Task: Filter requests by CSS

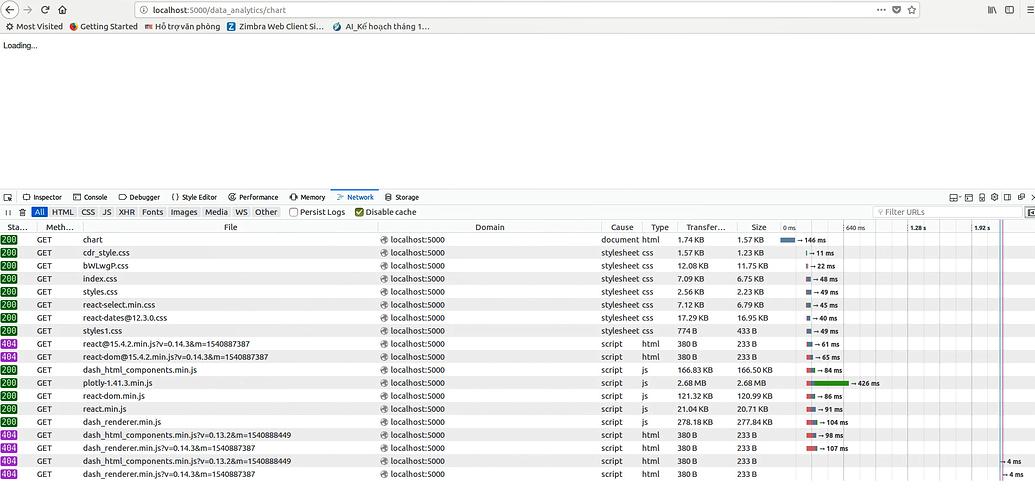Action: [x=88, y=213]
